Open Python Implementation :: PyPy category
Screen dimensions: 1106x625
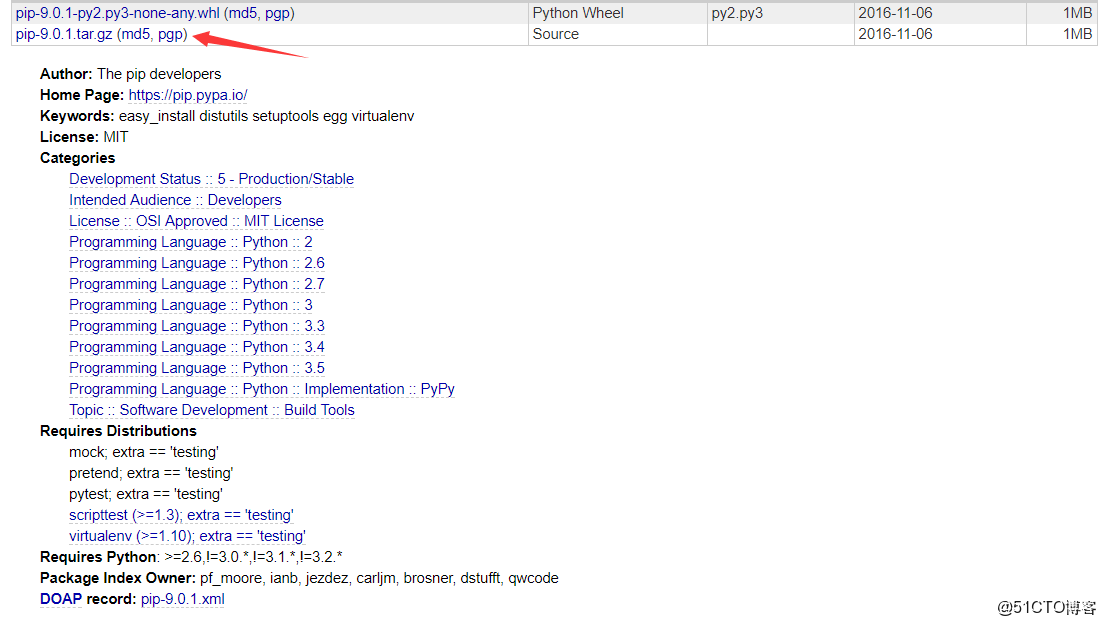pyautogui.click(x=262, y=389)
